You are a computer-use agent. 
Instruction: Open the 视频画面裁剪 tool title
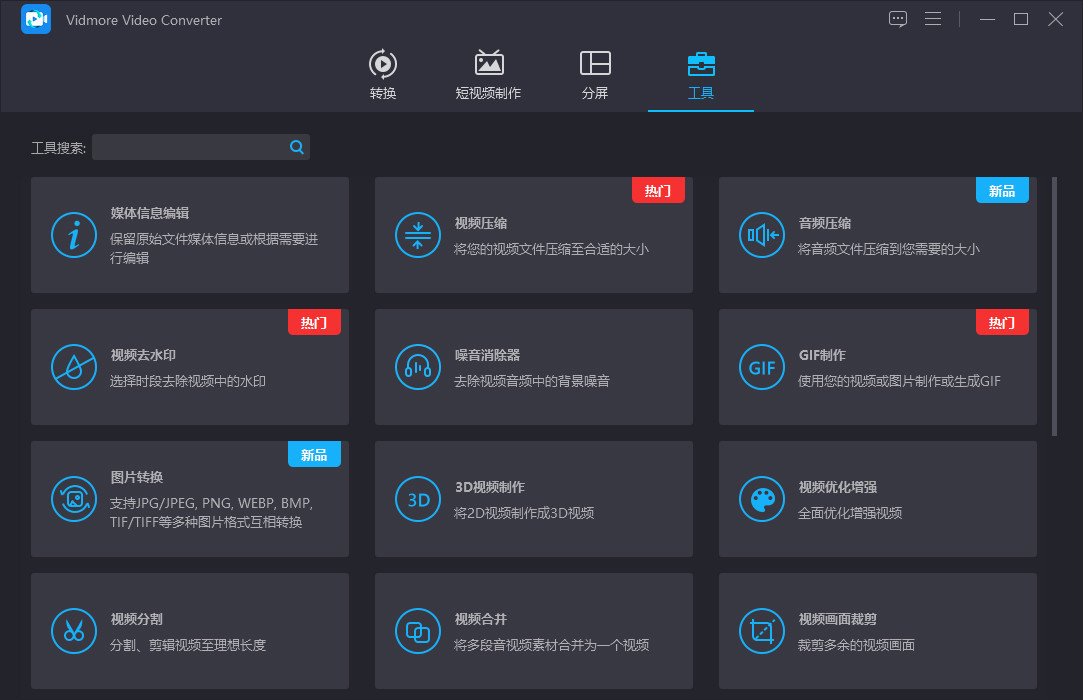click(x=838, y=619)
